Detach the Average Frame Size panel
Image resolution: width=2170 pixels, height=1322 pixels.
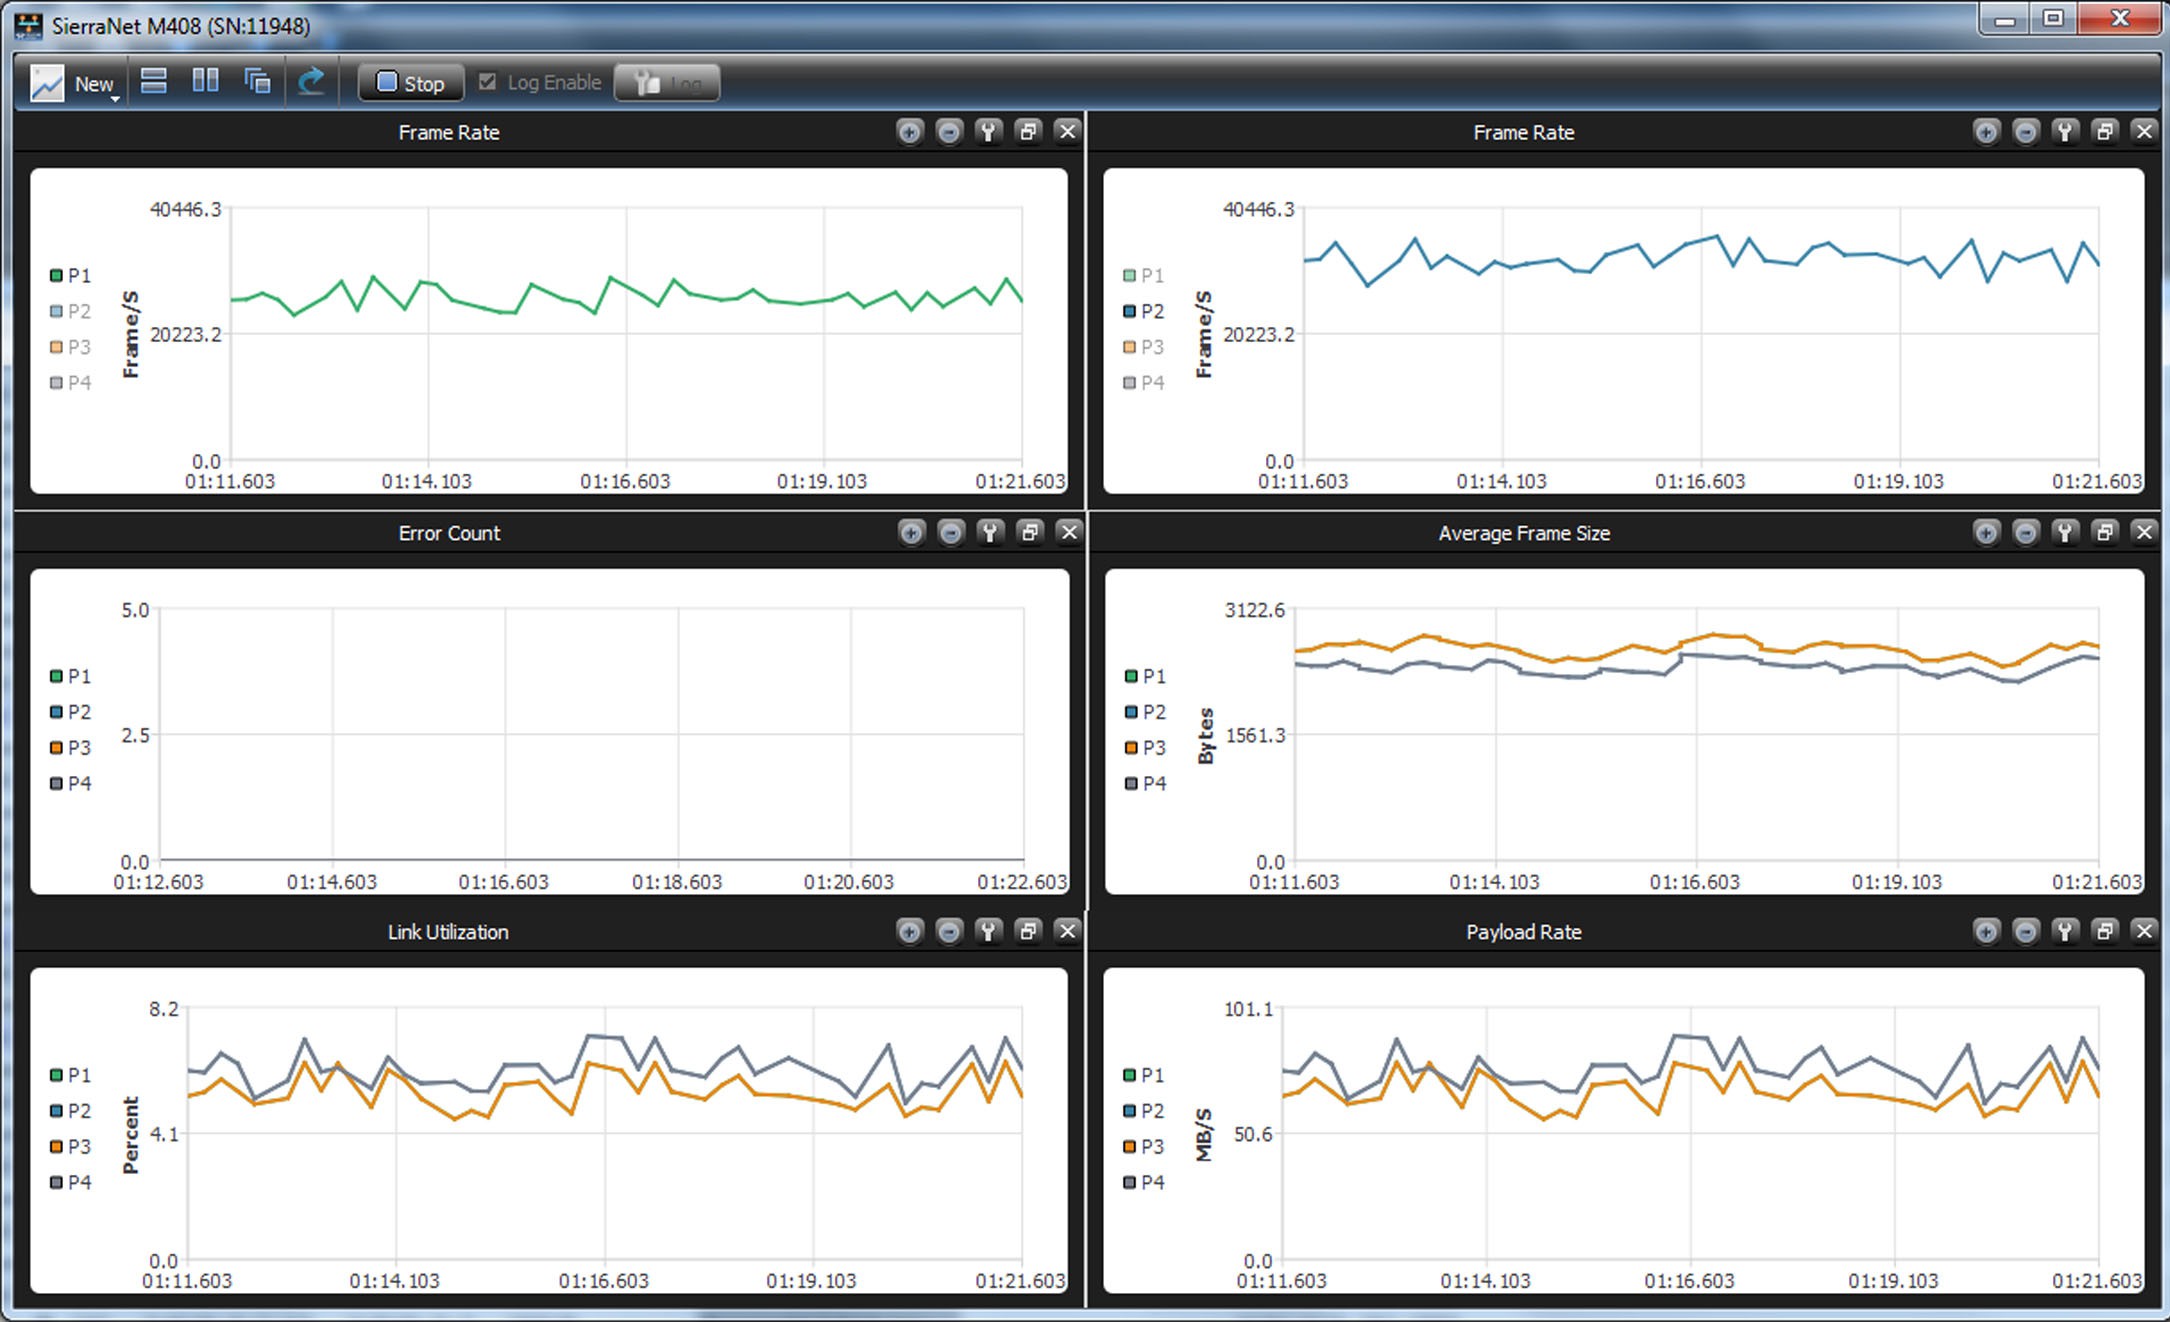2104,533
